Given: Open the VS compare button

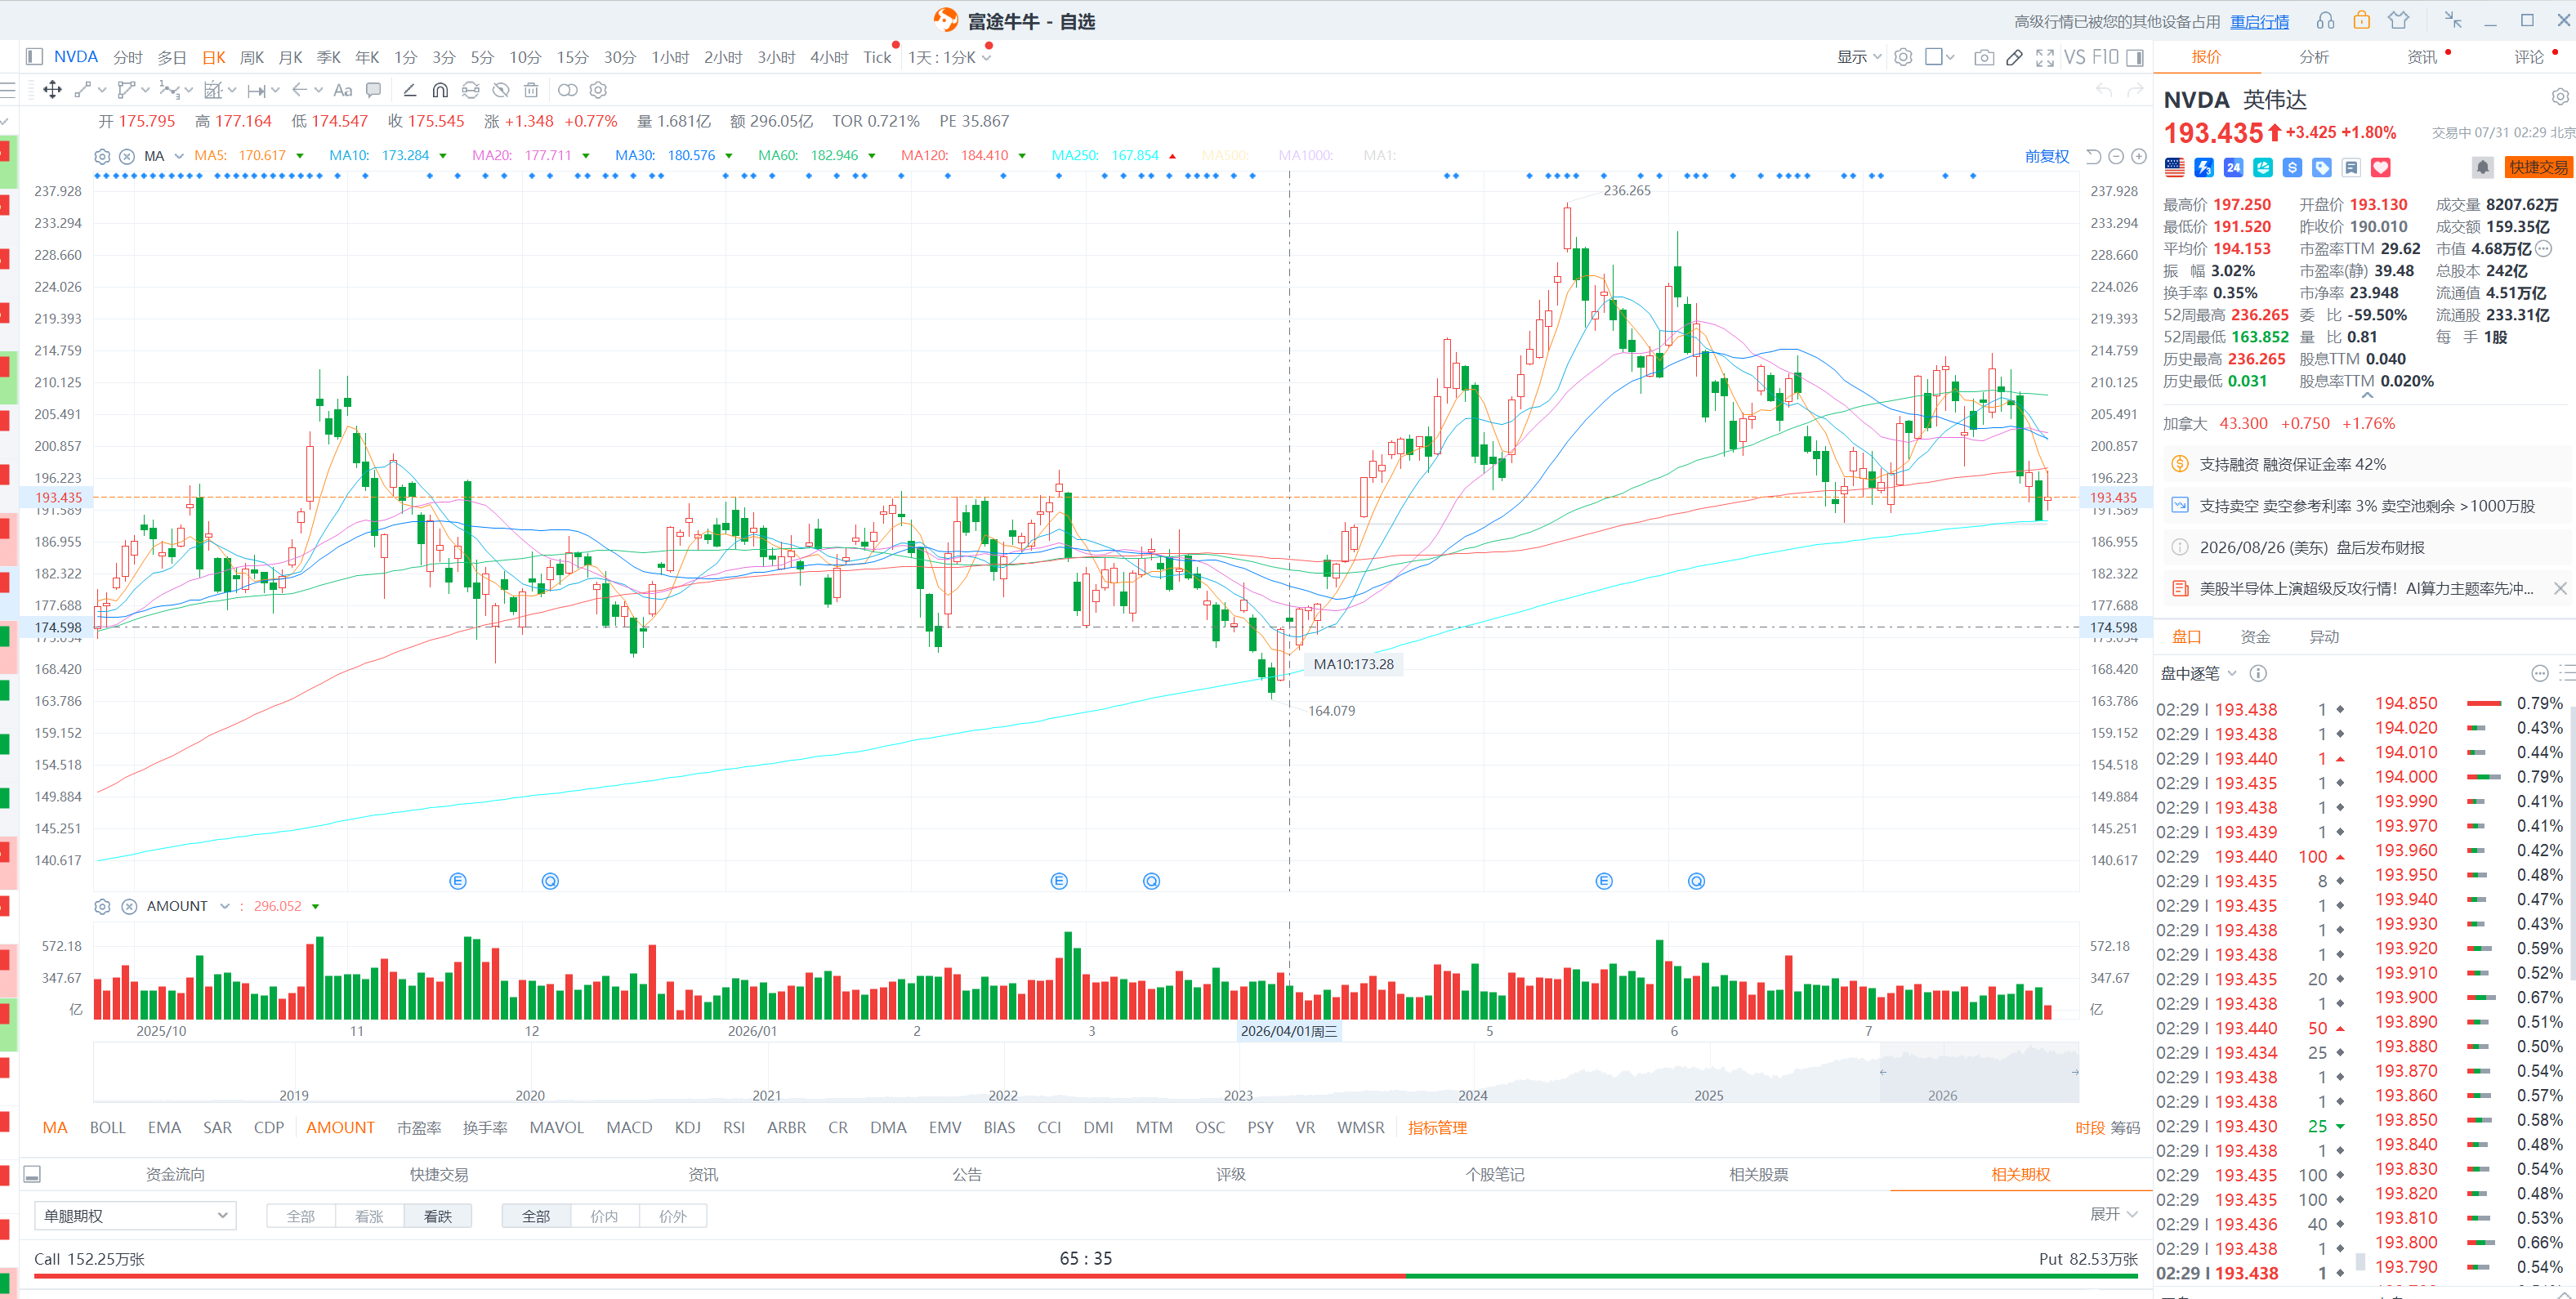Looking at the screenshot, I should [2075, 57].
